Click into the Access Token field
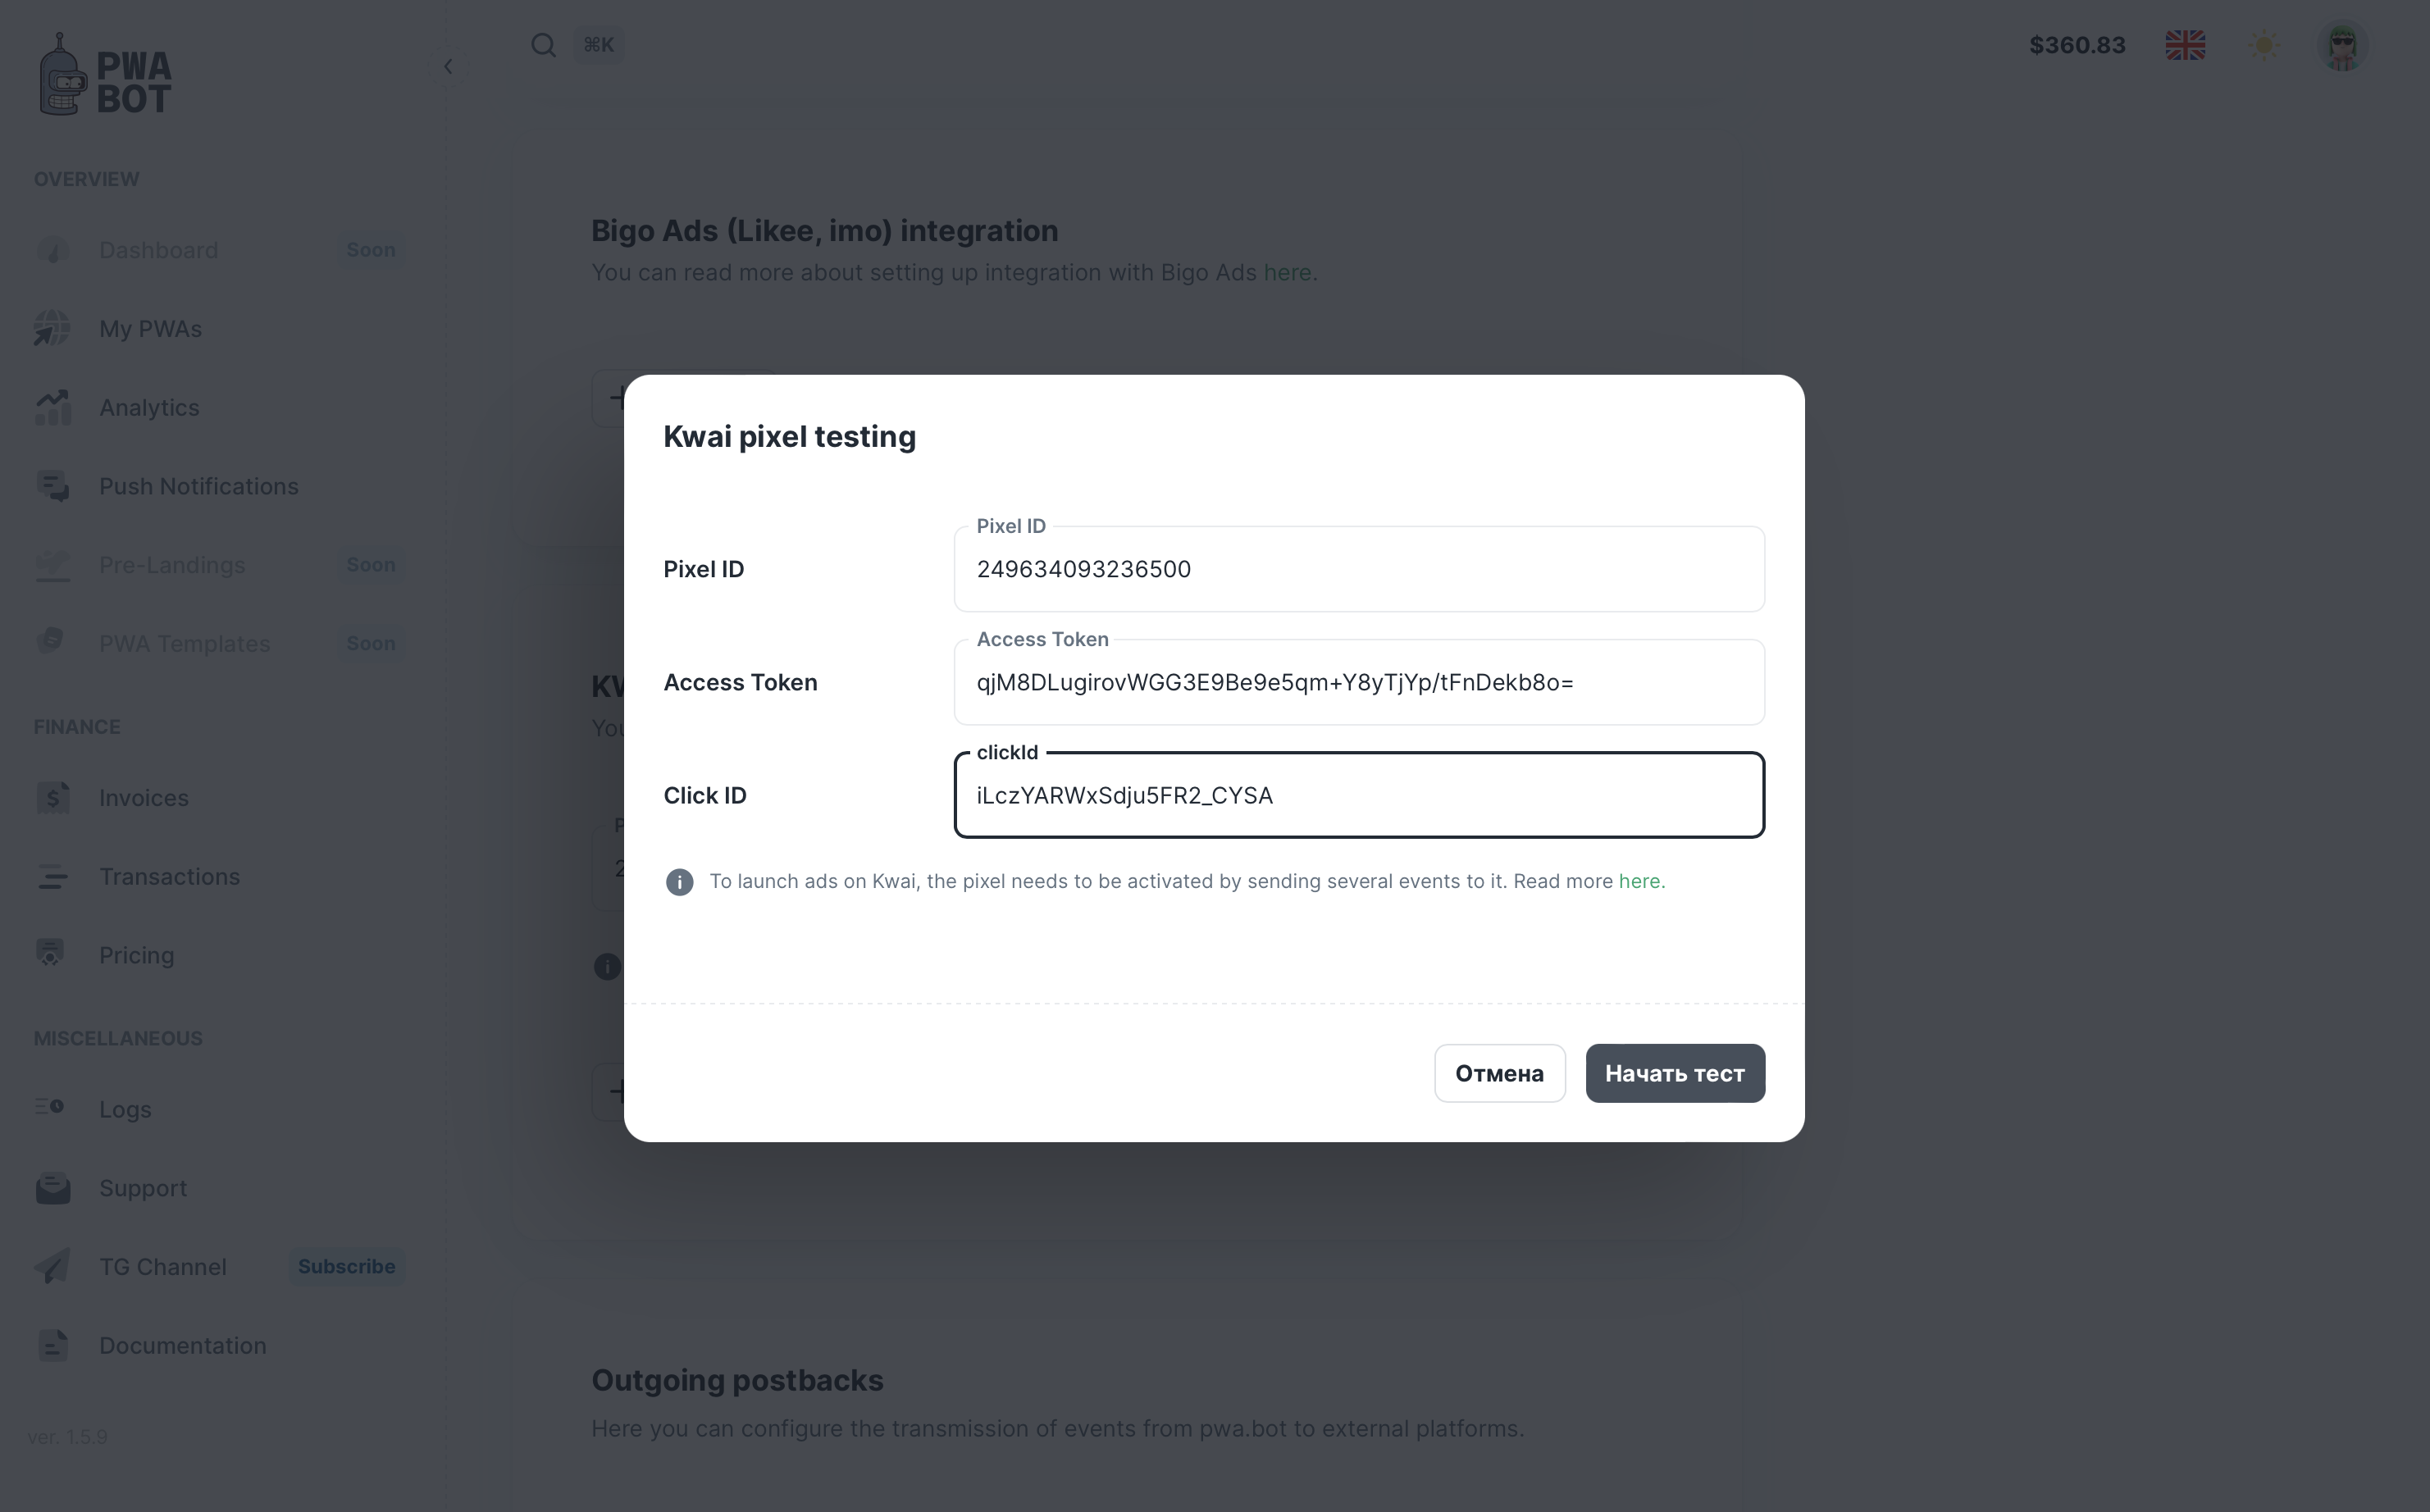This screenshot has height=1512, width=2430. click(1358, 683)
